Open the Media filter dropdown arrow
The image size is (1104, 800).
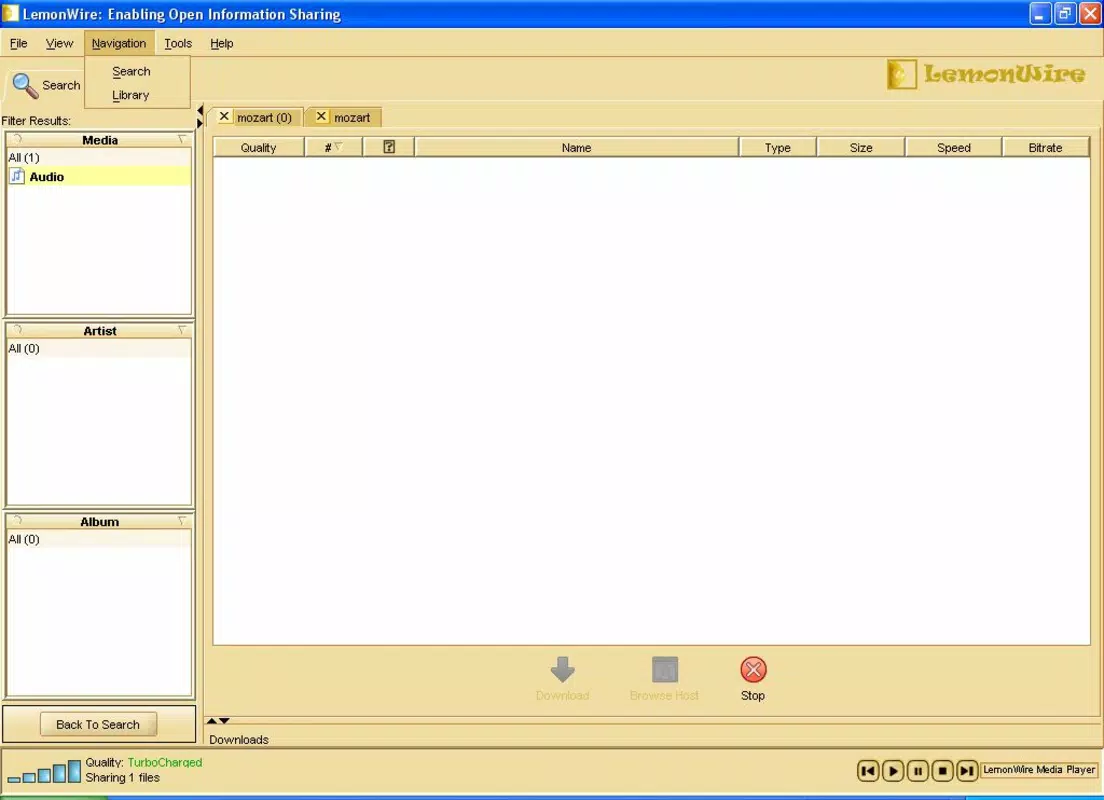coord(182,139)
